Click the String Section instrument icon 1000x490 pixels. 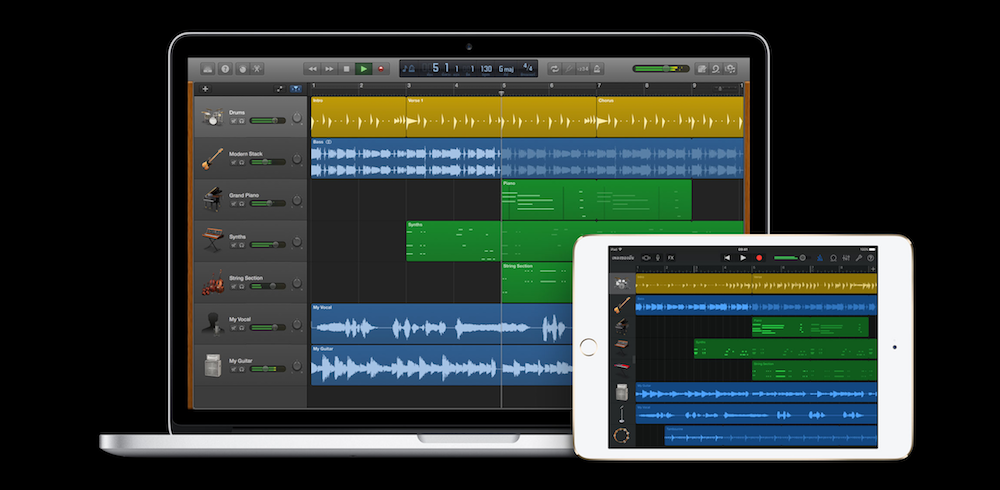[x=212, y=283]
